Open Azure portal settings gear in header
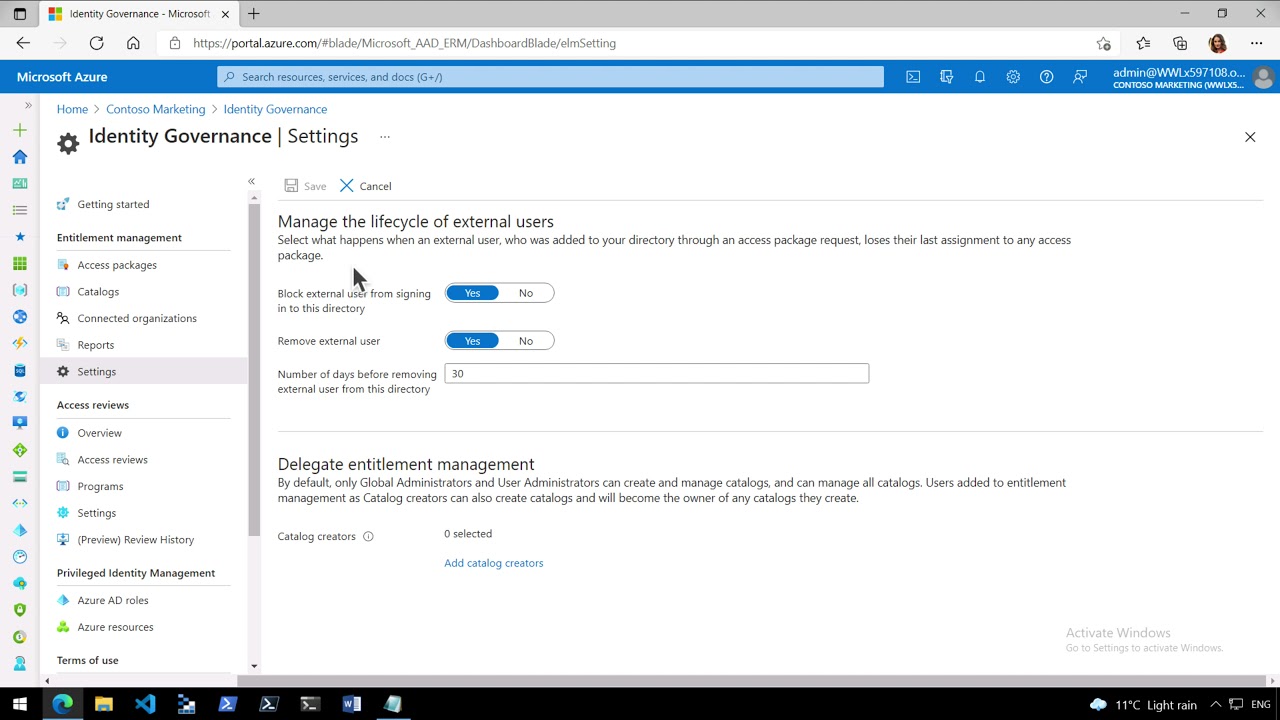Viewport: 1280px width, 720px height. [1013, 77]
